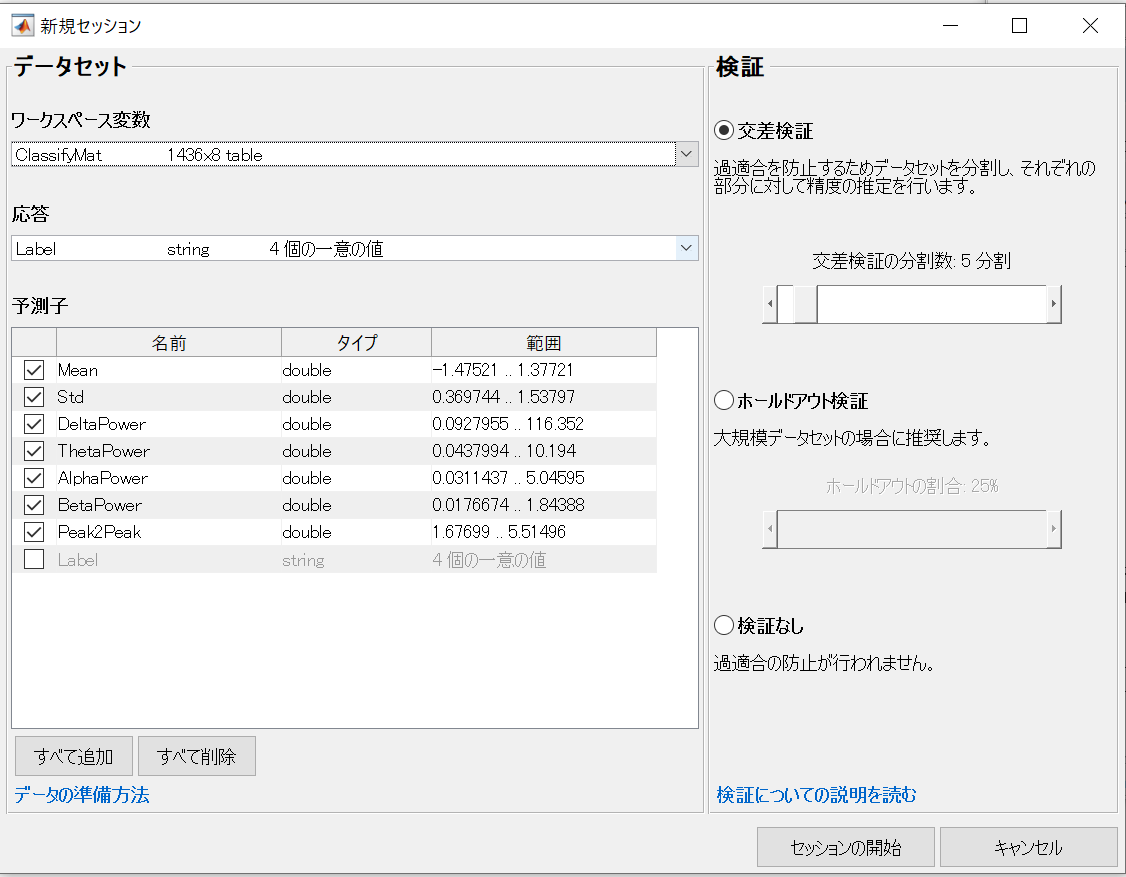
Task: Click the Label response combo box
Action: click(x=355, y=249)
